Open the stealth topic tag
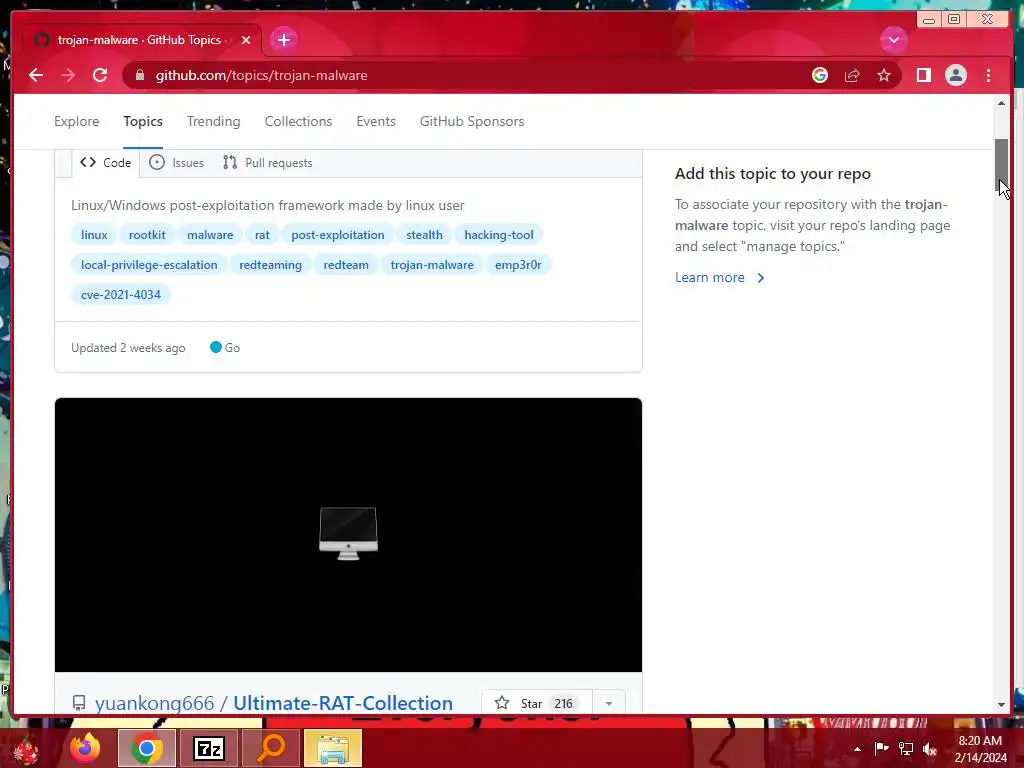 (424, 235)
